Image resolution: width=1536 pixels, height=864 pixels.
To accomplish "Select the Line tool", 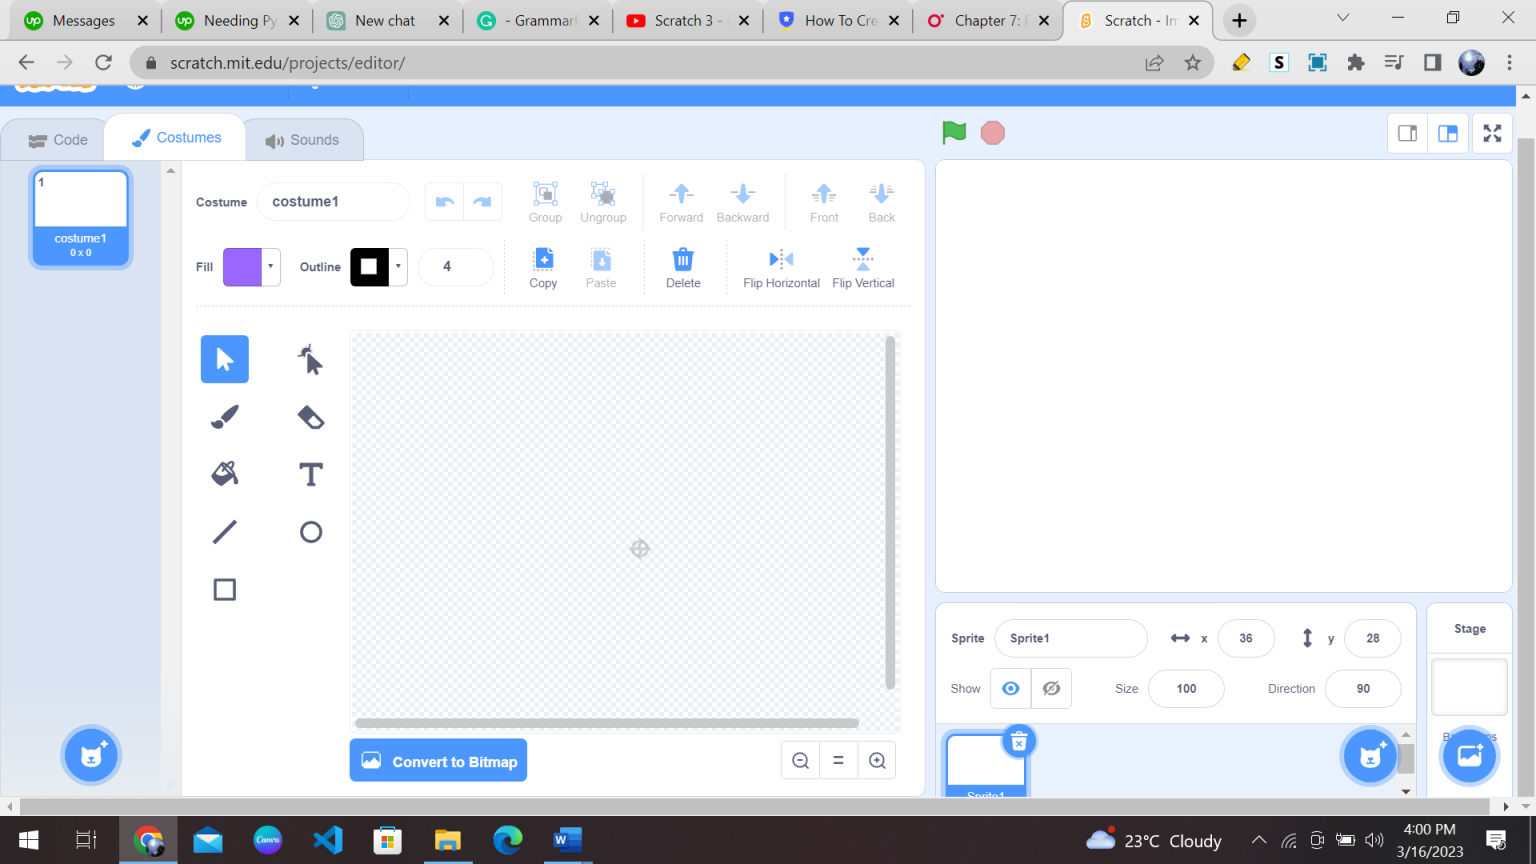I will [x=224, y=531].
